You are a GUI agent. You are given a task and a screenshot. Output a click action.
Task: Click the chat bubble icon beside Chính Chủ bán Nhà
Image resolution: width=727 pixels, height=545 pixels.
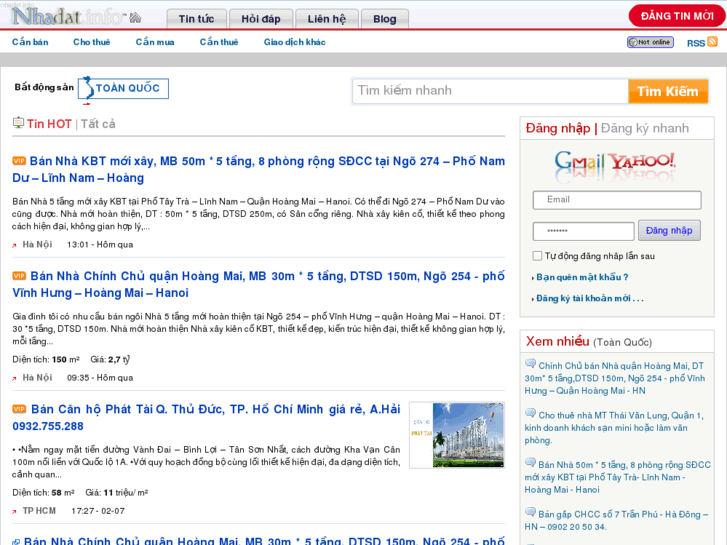click(530, 364)
